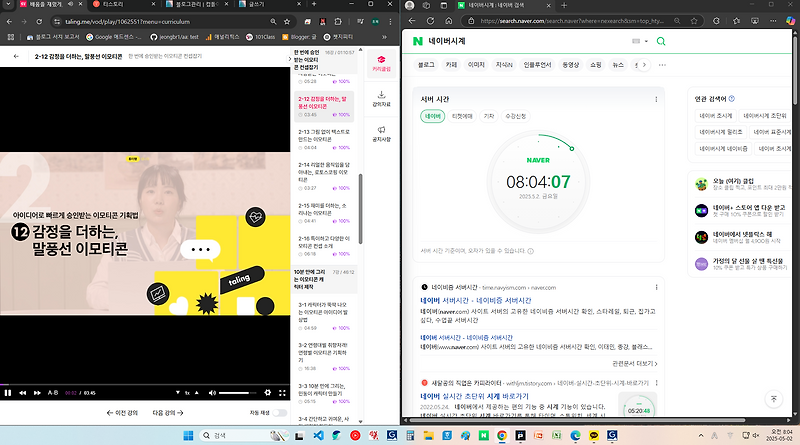Select lecture 2-14 in curriculum list
This screenshot has height=445, width=800.
point(324,176)
